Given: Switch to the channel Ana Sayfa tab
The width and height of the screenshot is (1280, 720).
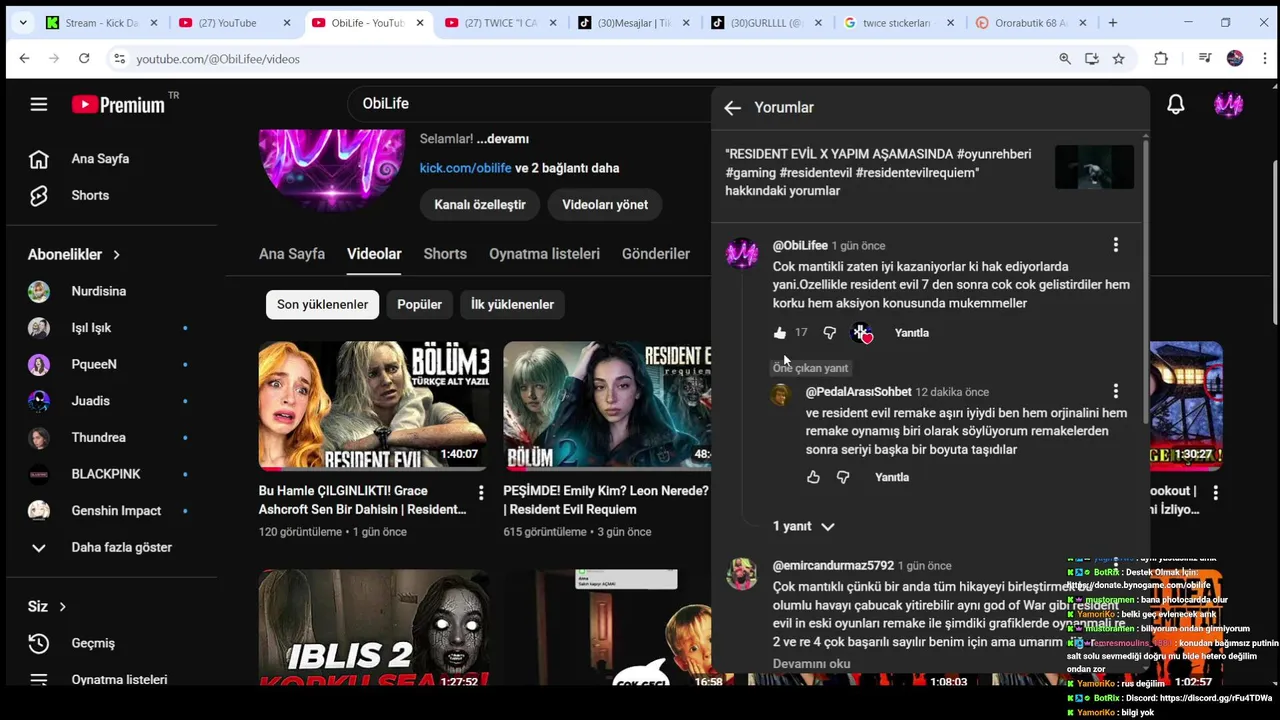Looking at the screenshot, I should coord(292,254).
